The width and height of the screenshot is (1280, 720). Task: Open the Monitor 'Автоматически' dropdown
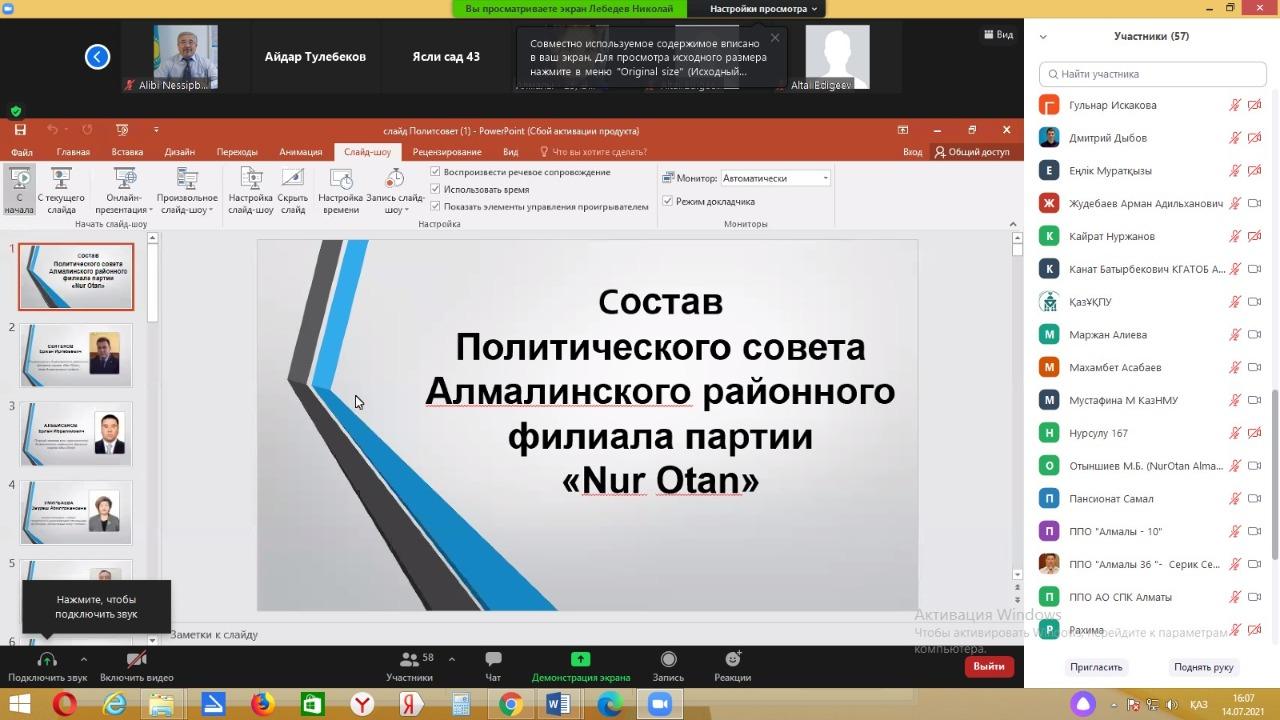[x=776, y=178]
